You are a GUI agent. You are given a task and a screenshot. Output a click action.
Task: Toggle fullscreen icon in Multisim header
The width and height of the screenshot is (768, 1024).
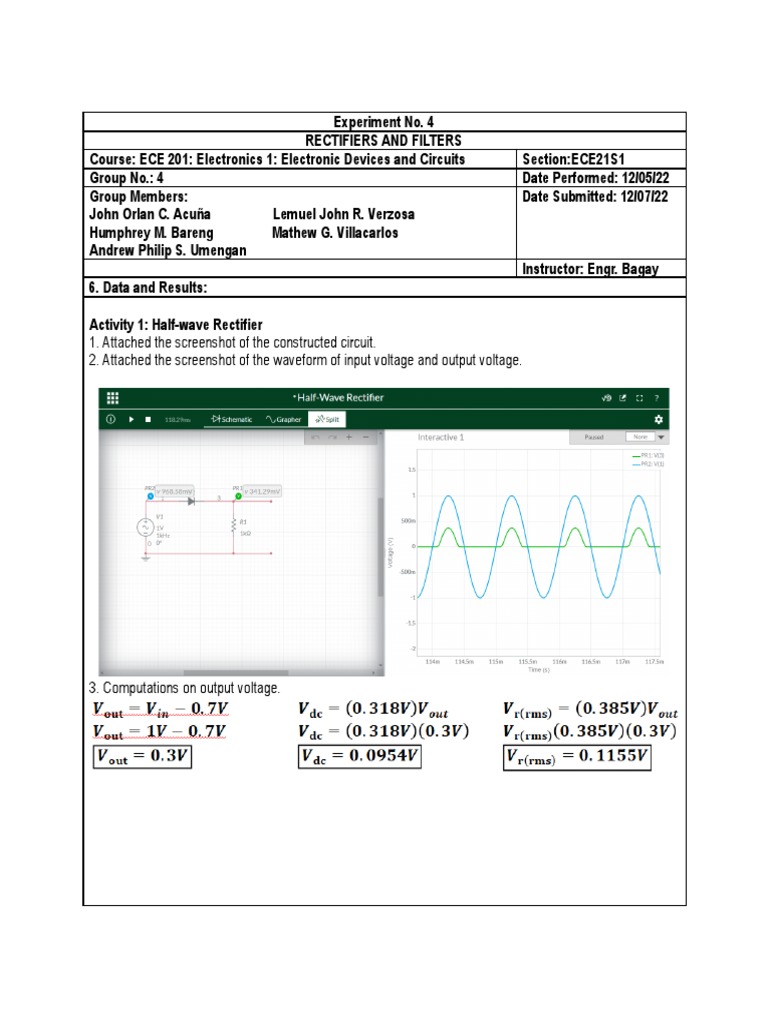click(639, 398)
